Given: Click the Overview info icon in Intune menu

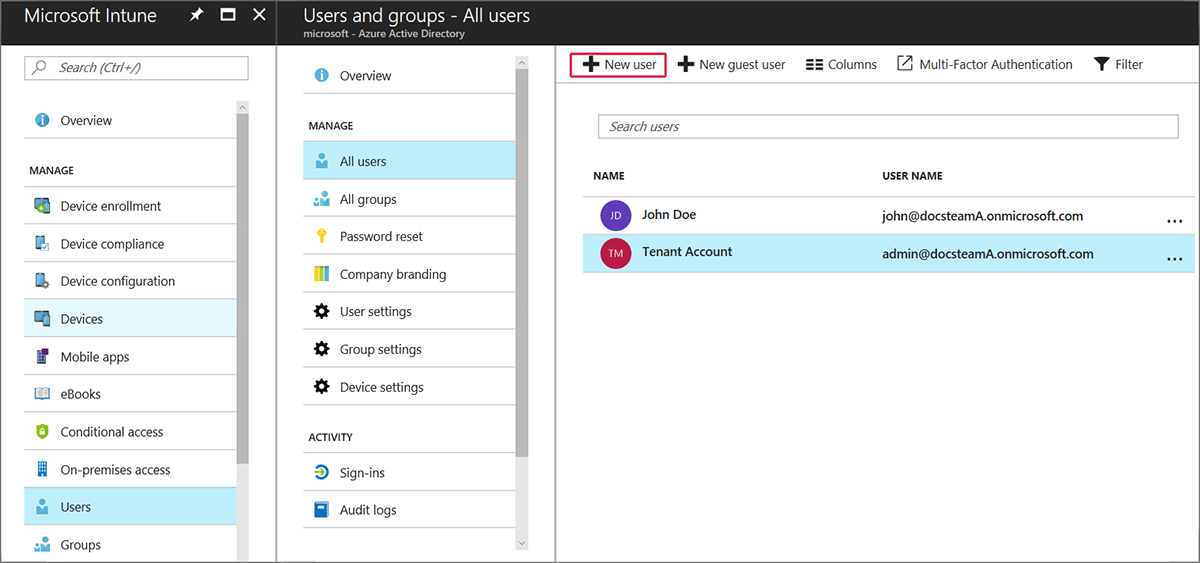Looking at the screenshot, I should tap(42, 120).
